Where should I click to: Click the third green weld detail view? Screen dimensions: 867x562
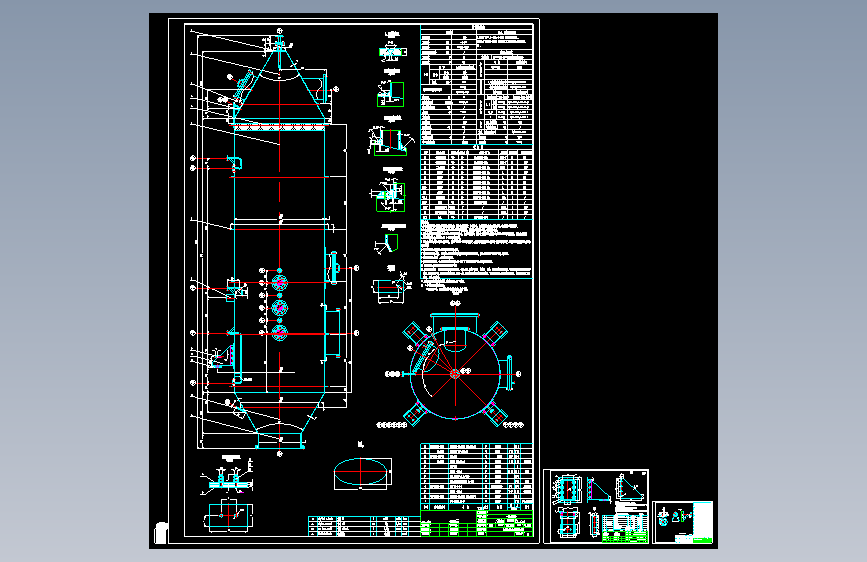pyautogui.click(x=390, y=142)
